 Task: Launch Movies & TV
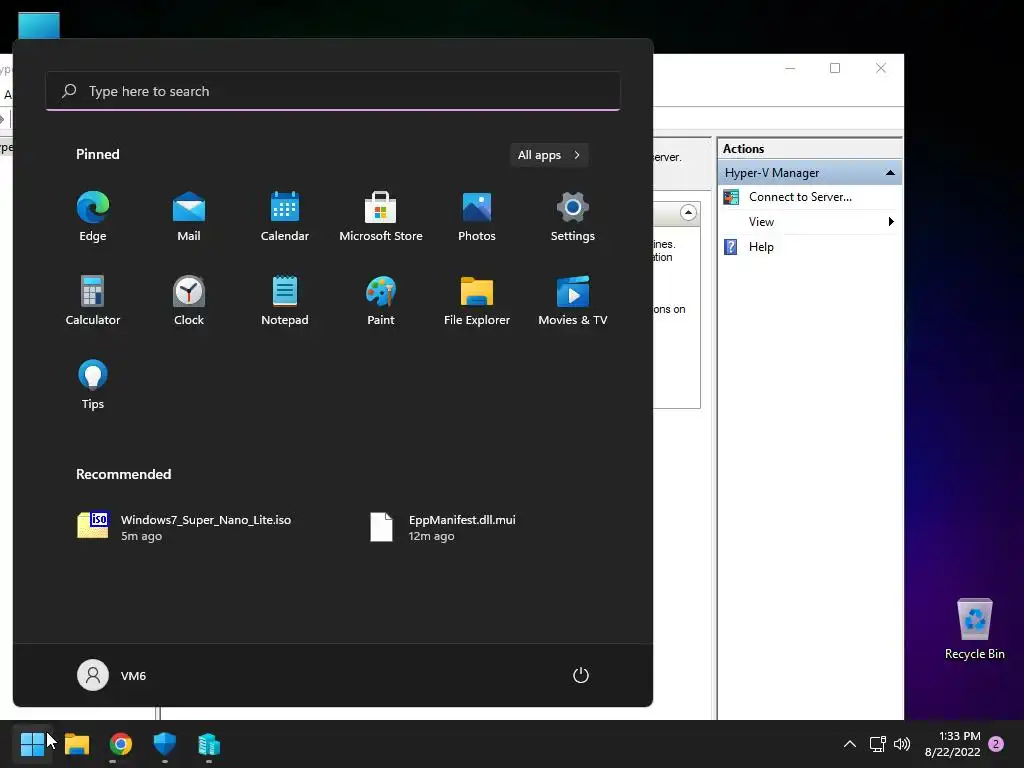click(573, 301)
